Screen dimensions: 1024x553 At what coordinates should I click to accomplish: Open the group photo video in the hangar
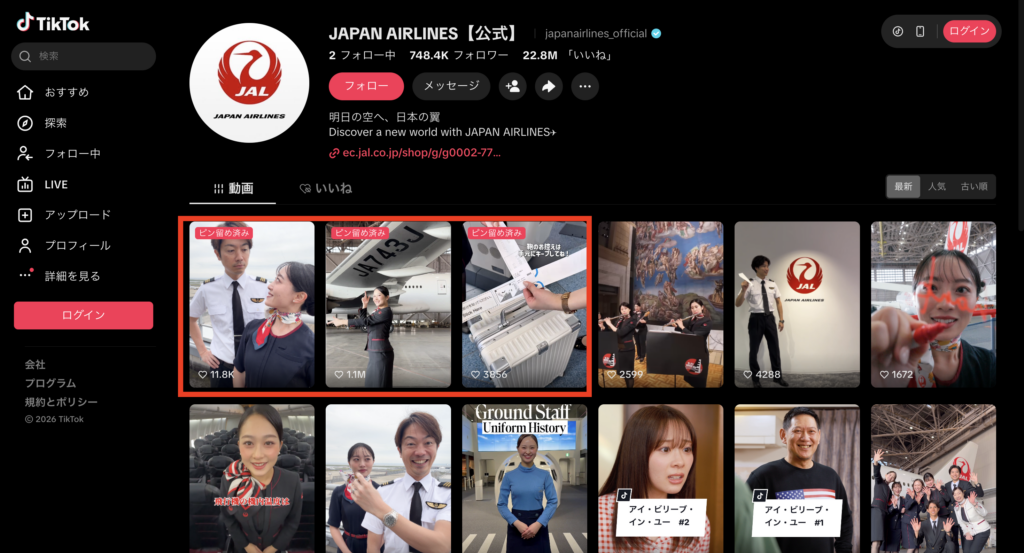[x=933, y=479]
